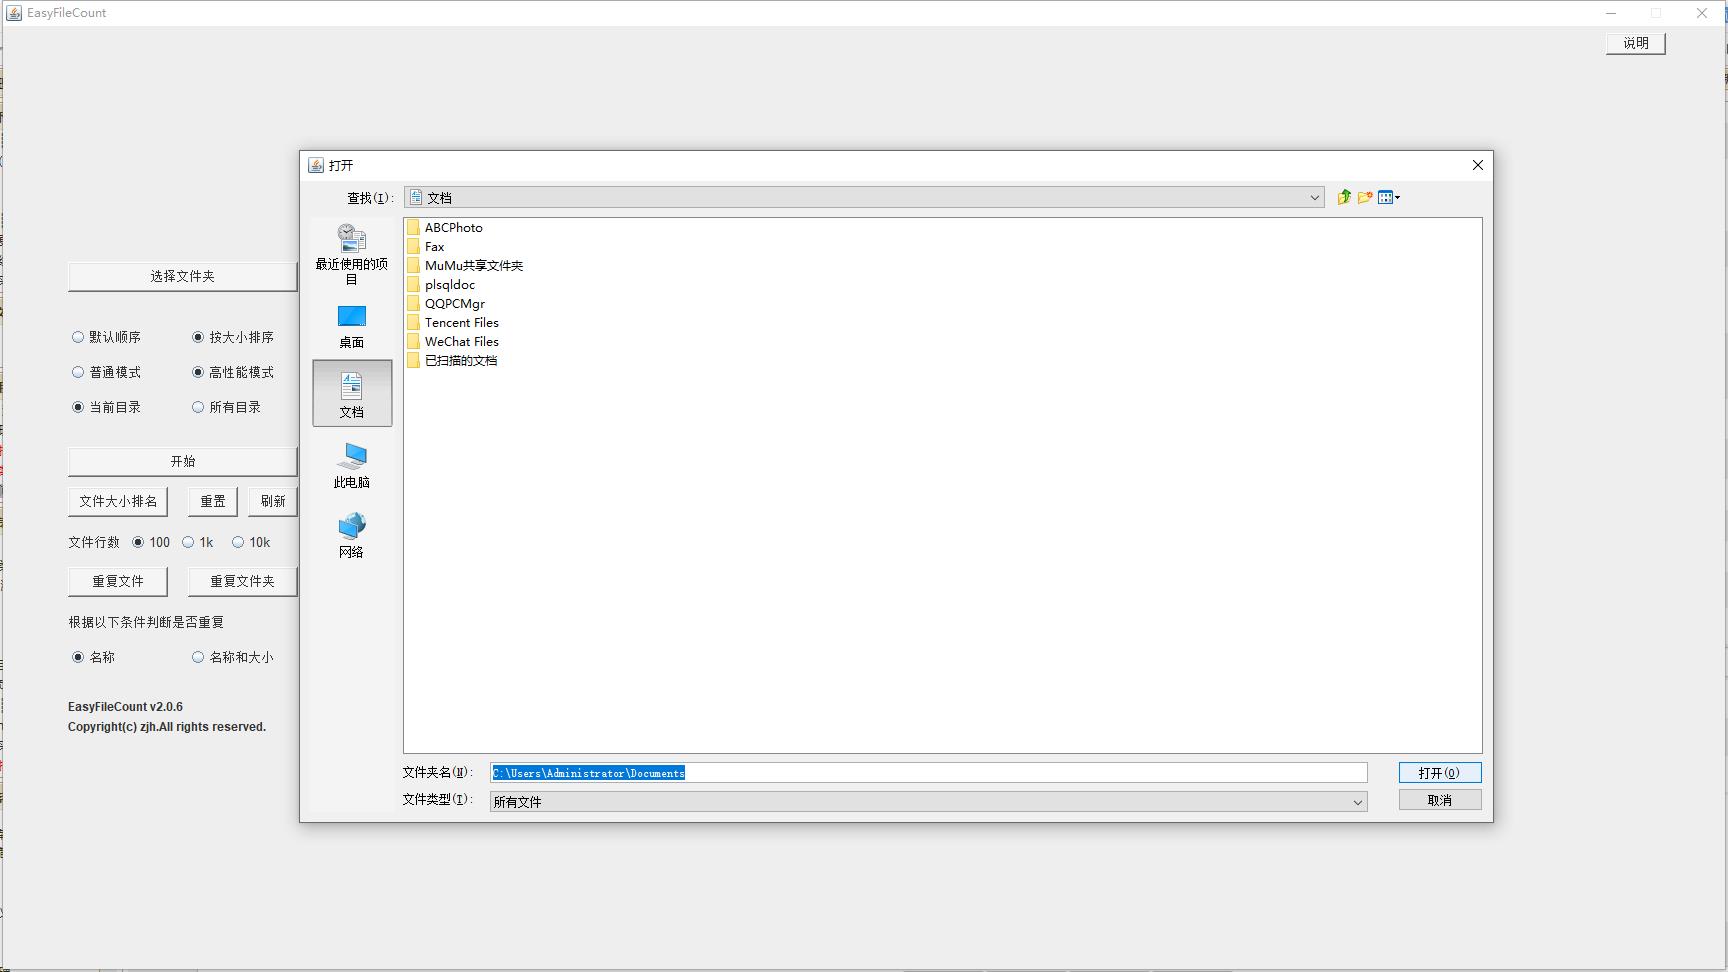
Task: Select 按大小排序 radio option
Action: pos(198,337)
